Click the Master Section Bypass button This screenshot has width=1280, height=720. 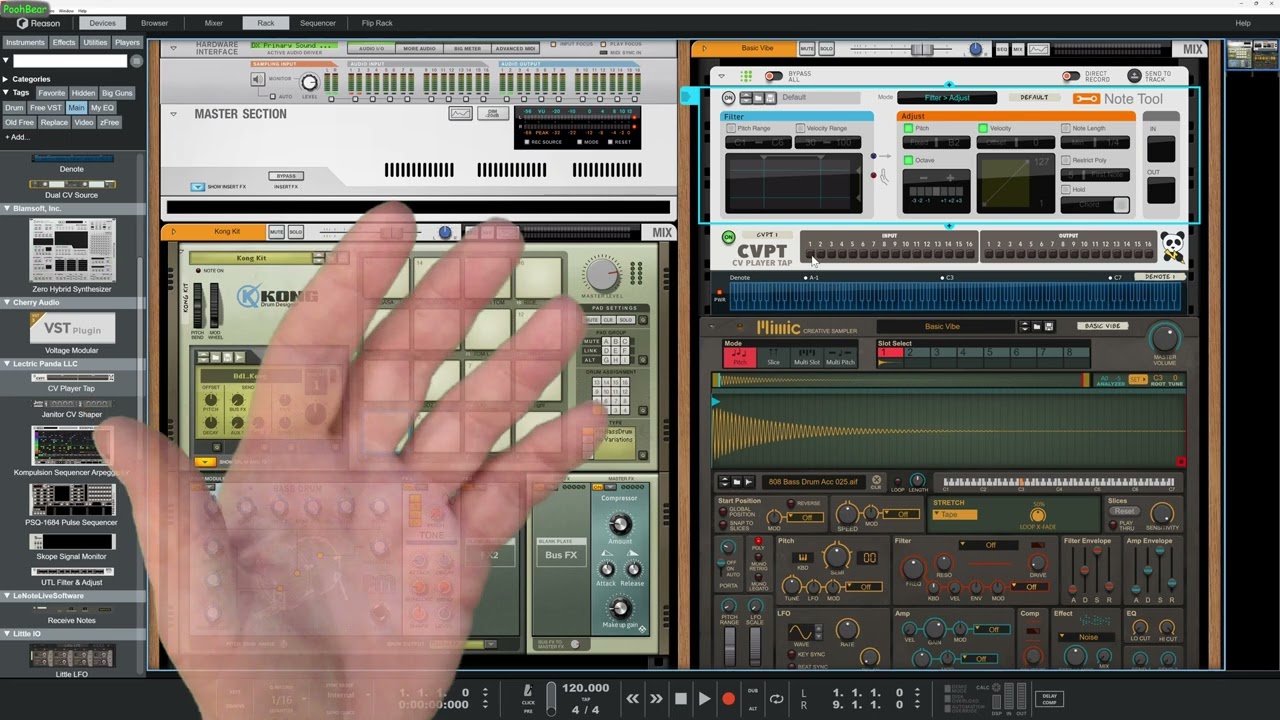click(286, 176)
